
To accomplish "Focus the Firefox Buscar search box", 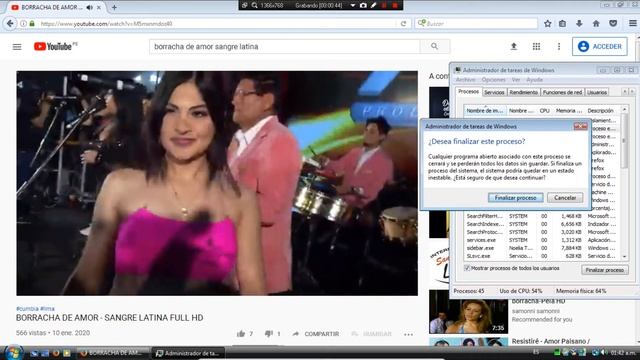I will click(x=476, y=24).
